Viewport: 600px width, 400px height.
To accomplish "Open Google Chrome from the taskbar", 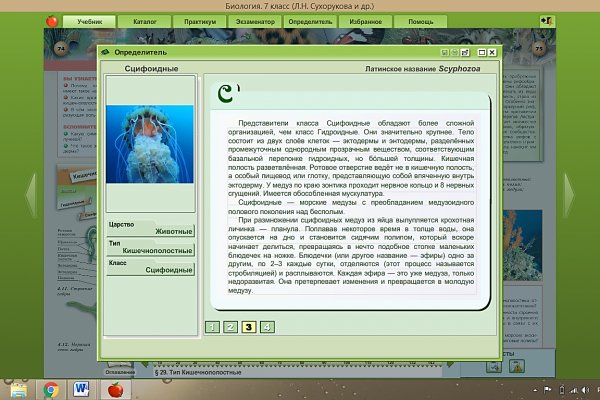I will 52,388.
